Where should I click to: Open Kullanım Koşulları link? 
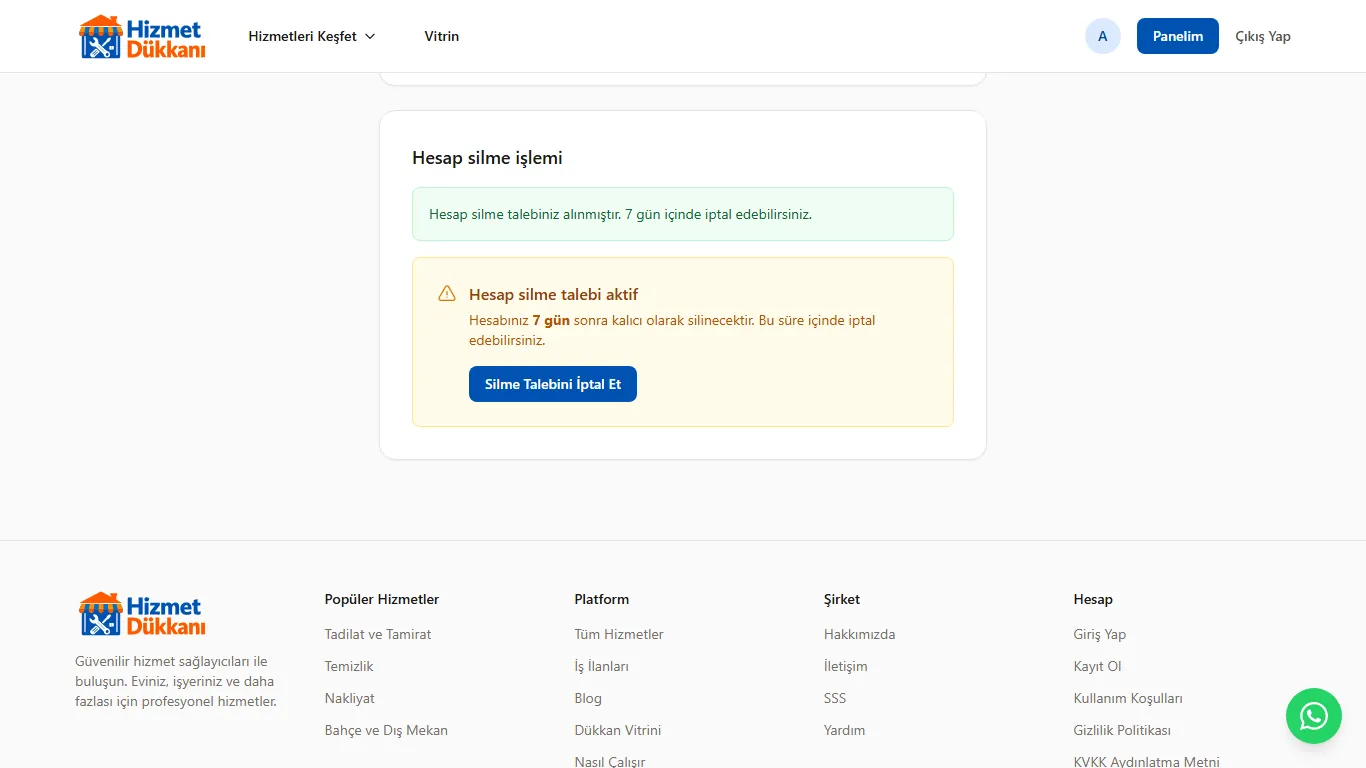pos(1128,698)
